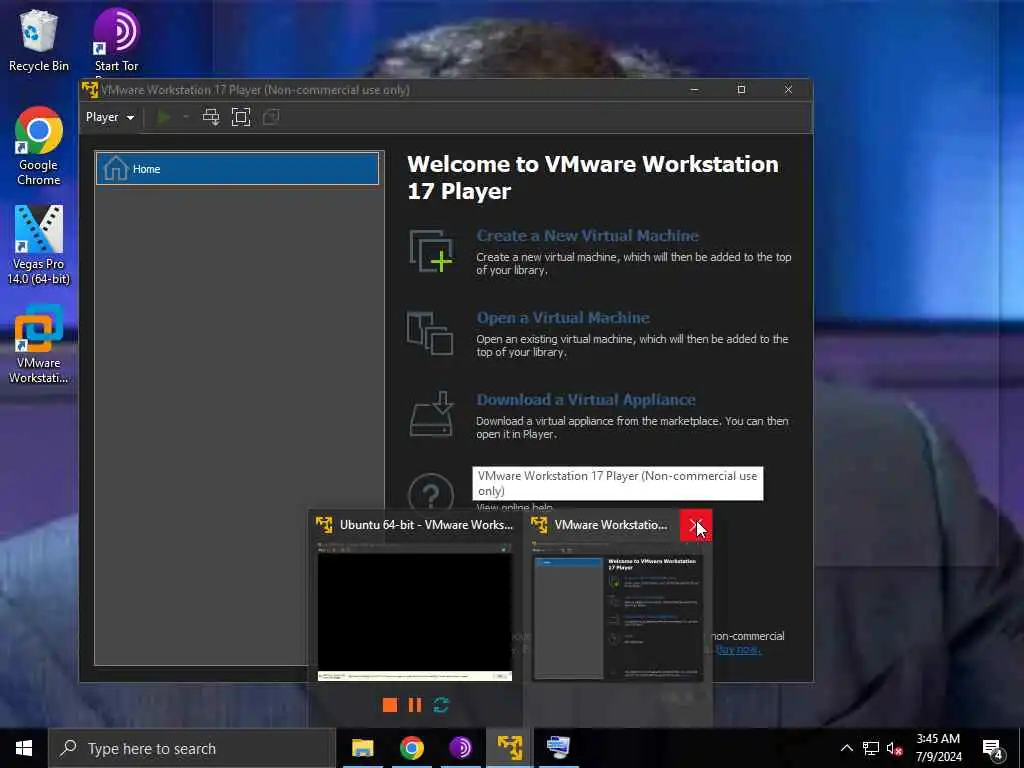The image size is (1024, 768).
Task: Open the notification center icon
Action: pyautogui.click(x=993, y=749)
